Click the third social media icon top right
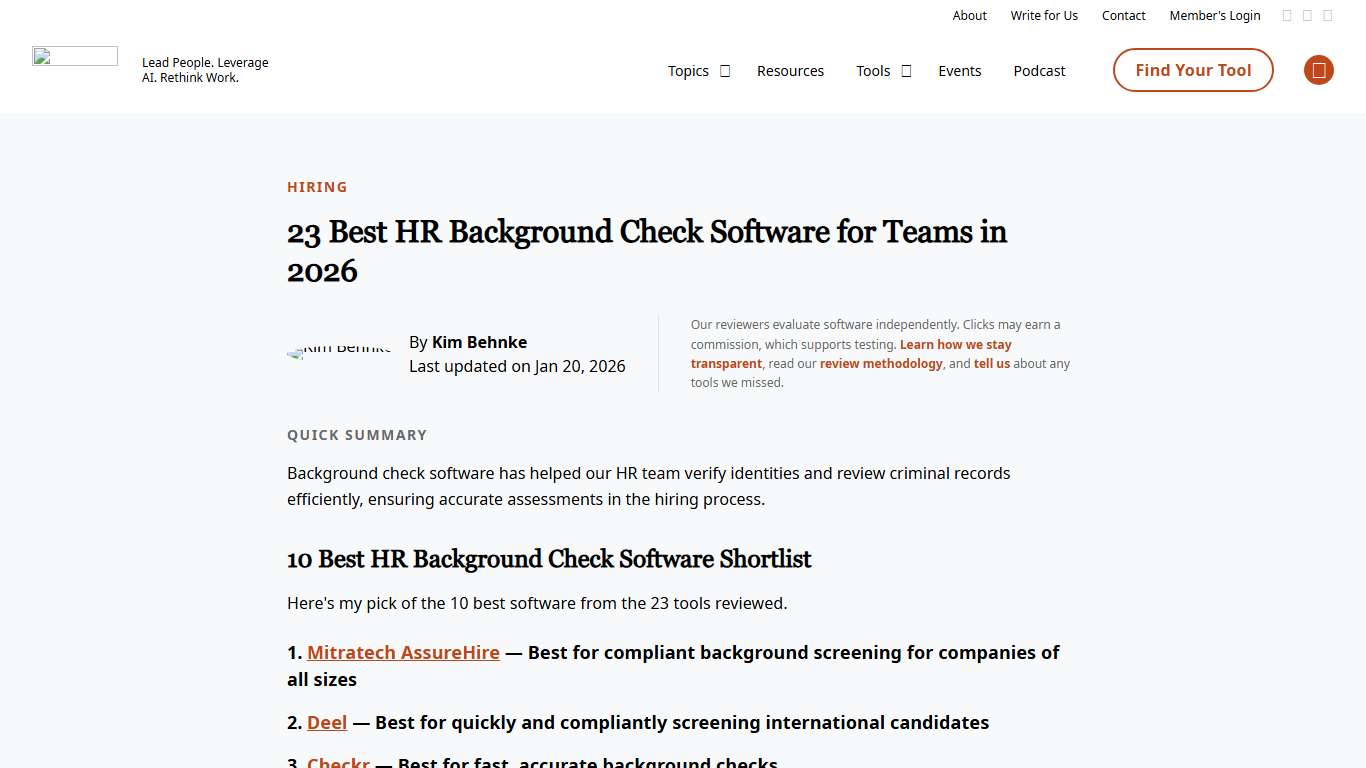1366x768 pixels. pos(1328,15)
